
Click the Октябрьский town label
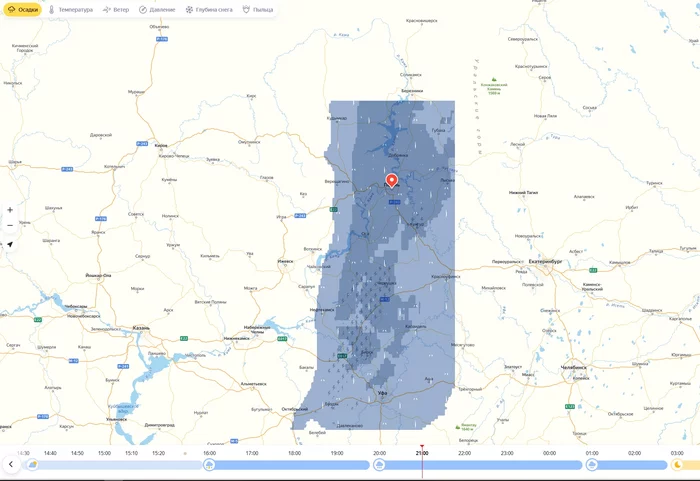point(295,409)
